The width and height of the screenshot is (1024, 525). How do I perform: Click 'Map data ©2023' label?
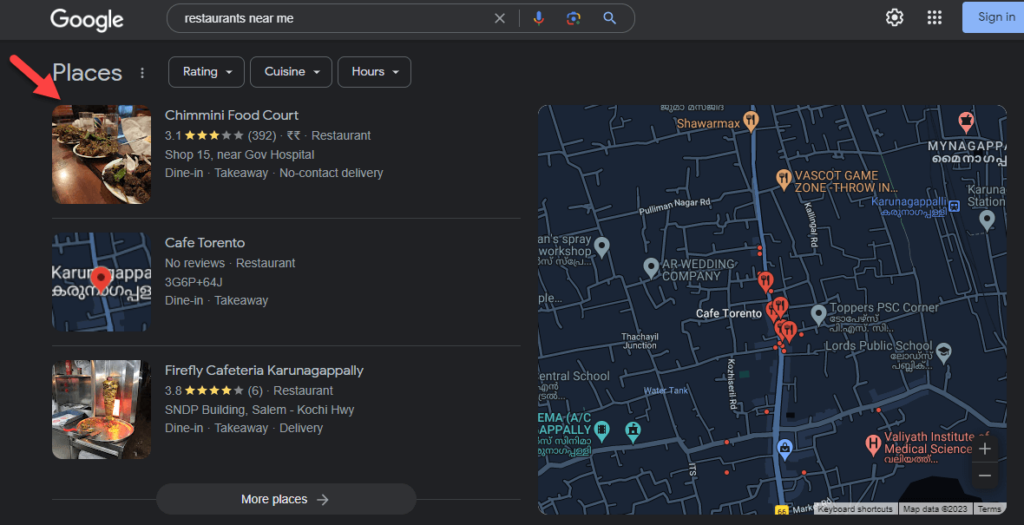tap(935, 509)
